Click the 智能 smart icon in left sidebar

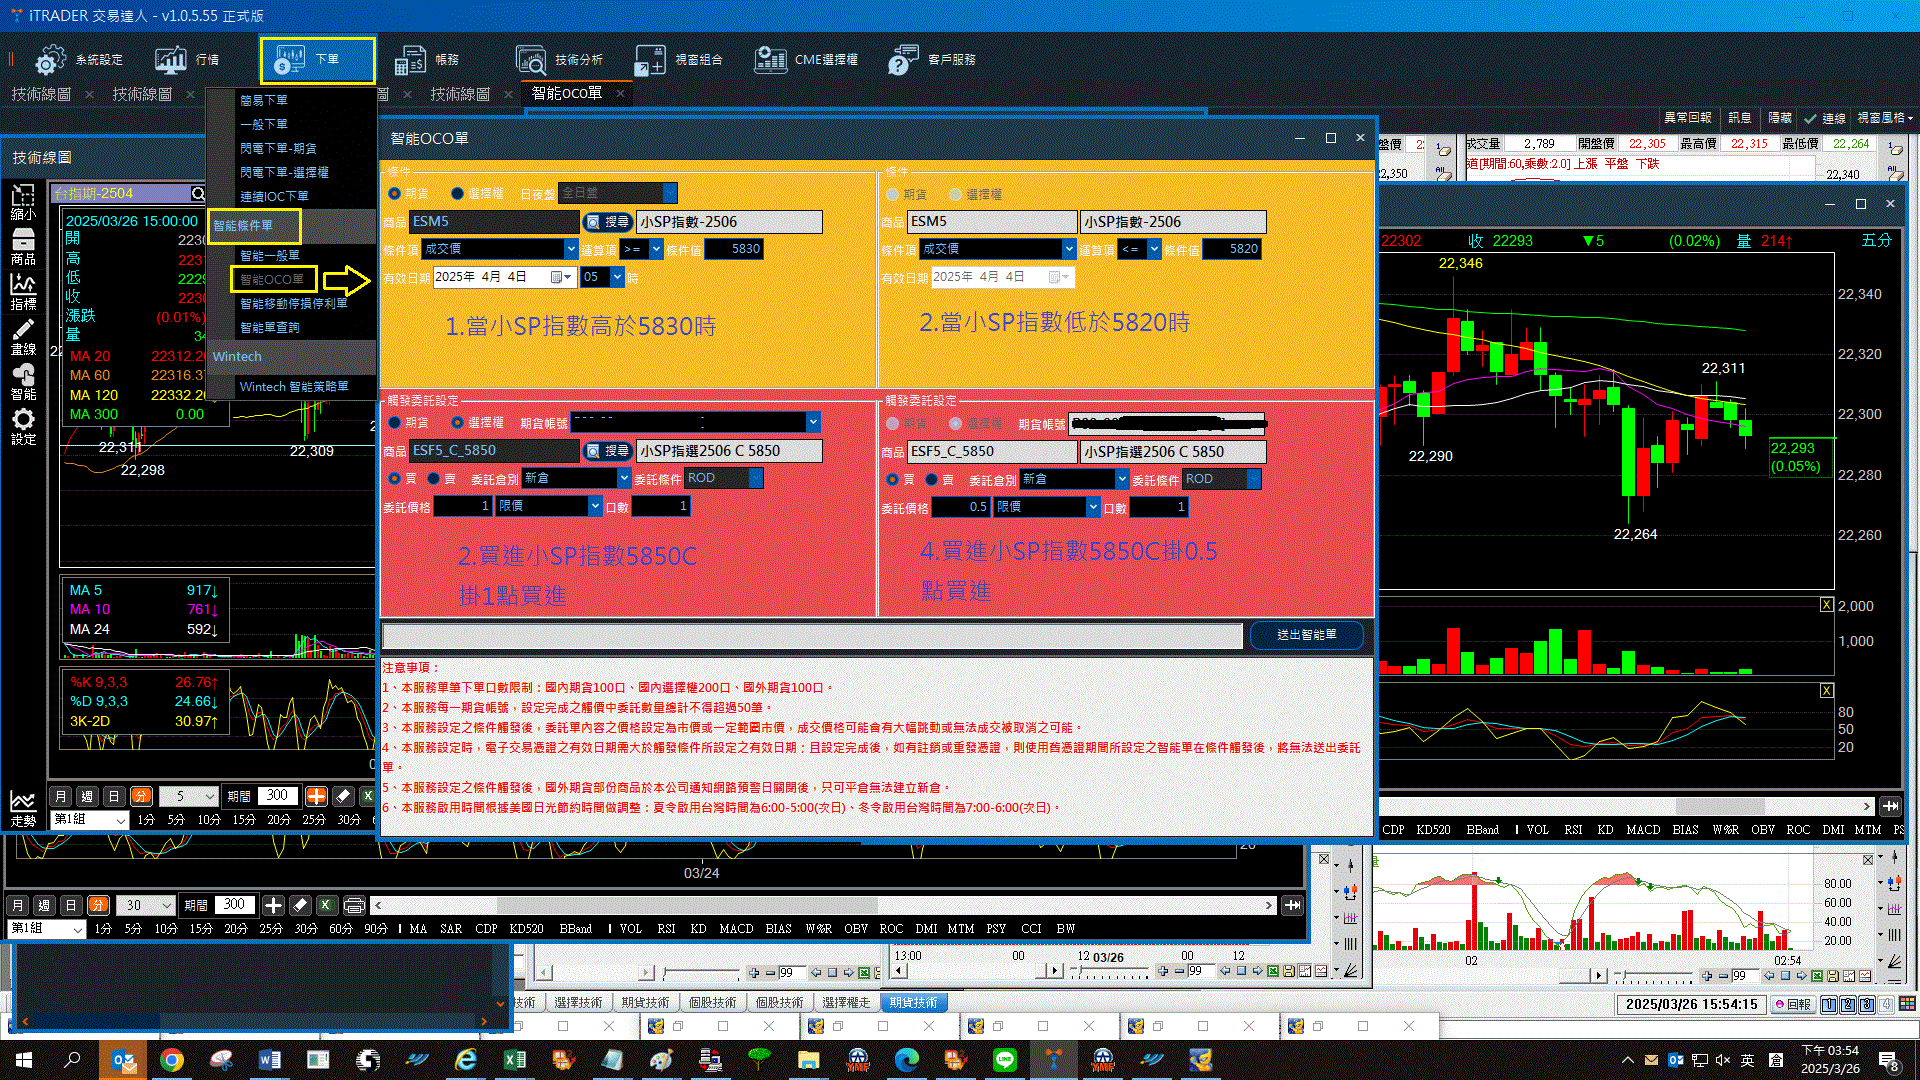coord(23,382)
